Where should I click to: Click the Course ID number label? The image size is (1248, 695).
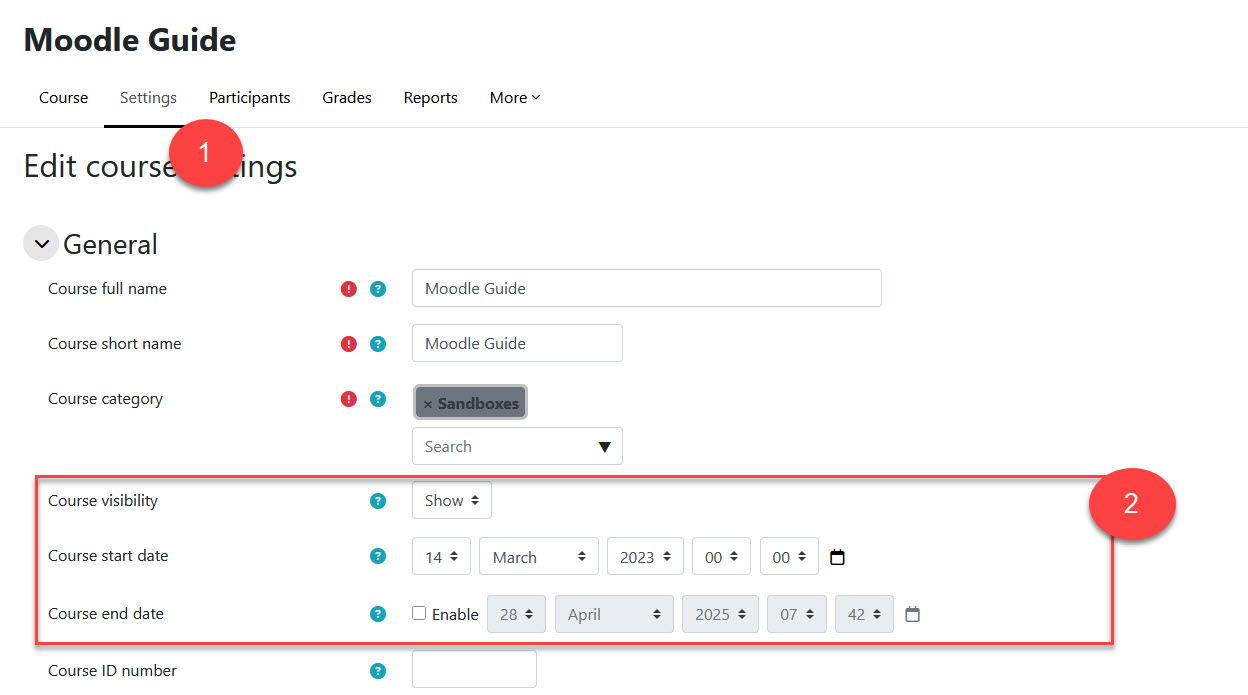coord(112,671)
